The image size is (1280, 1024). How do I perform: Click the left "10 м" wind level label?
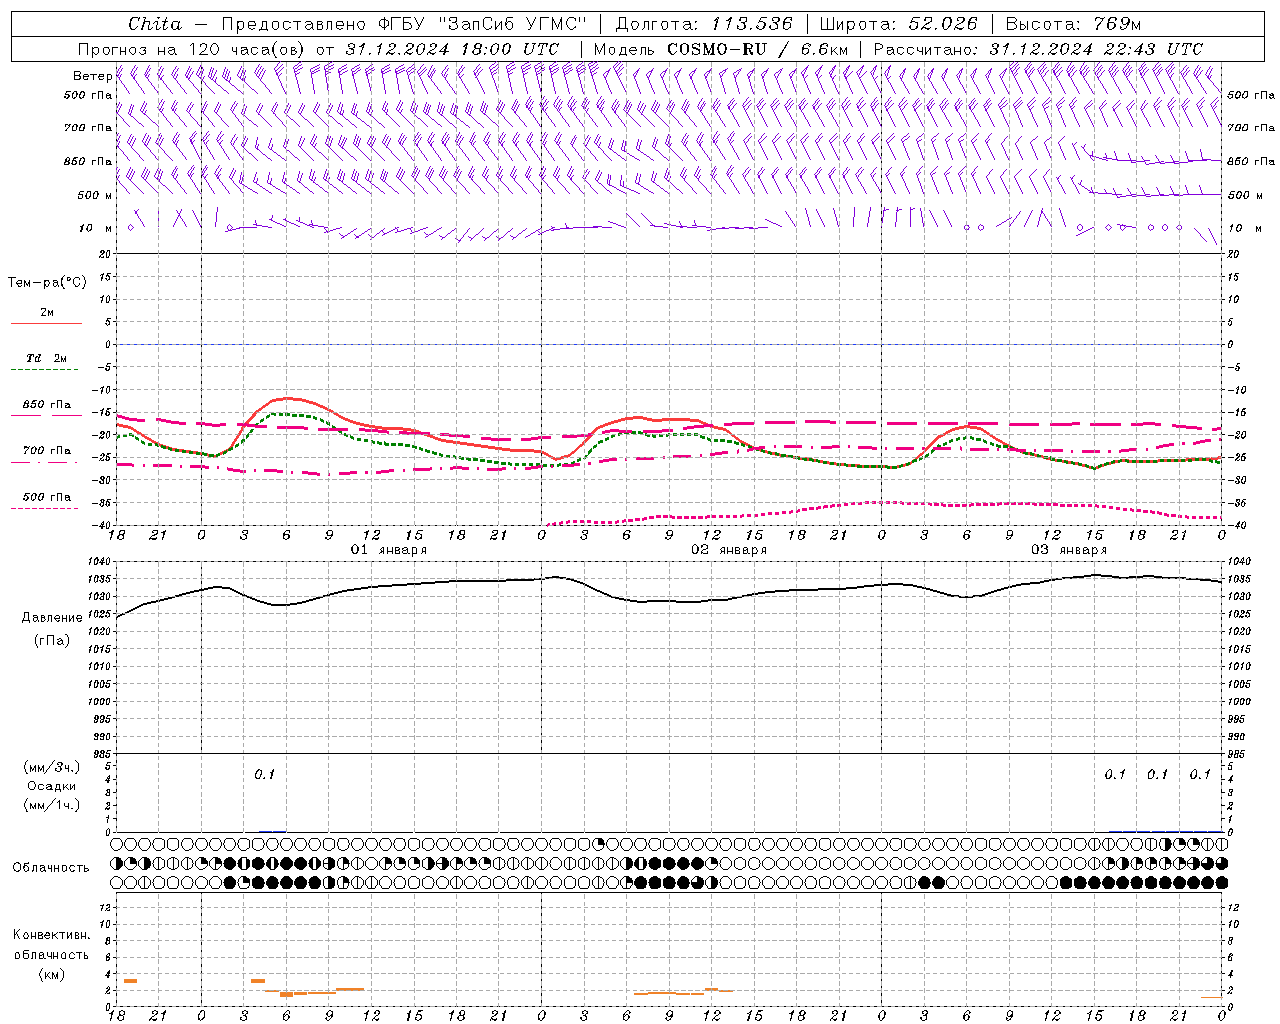[x=96, y=228]
